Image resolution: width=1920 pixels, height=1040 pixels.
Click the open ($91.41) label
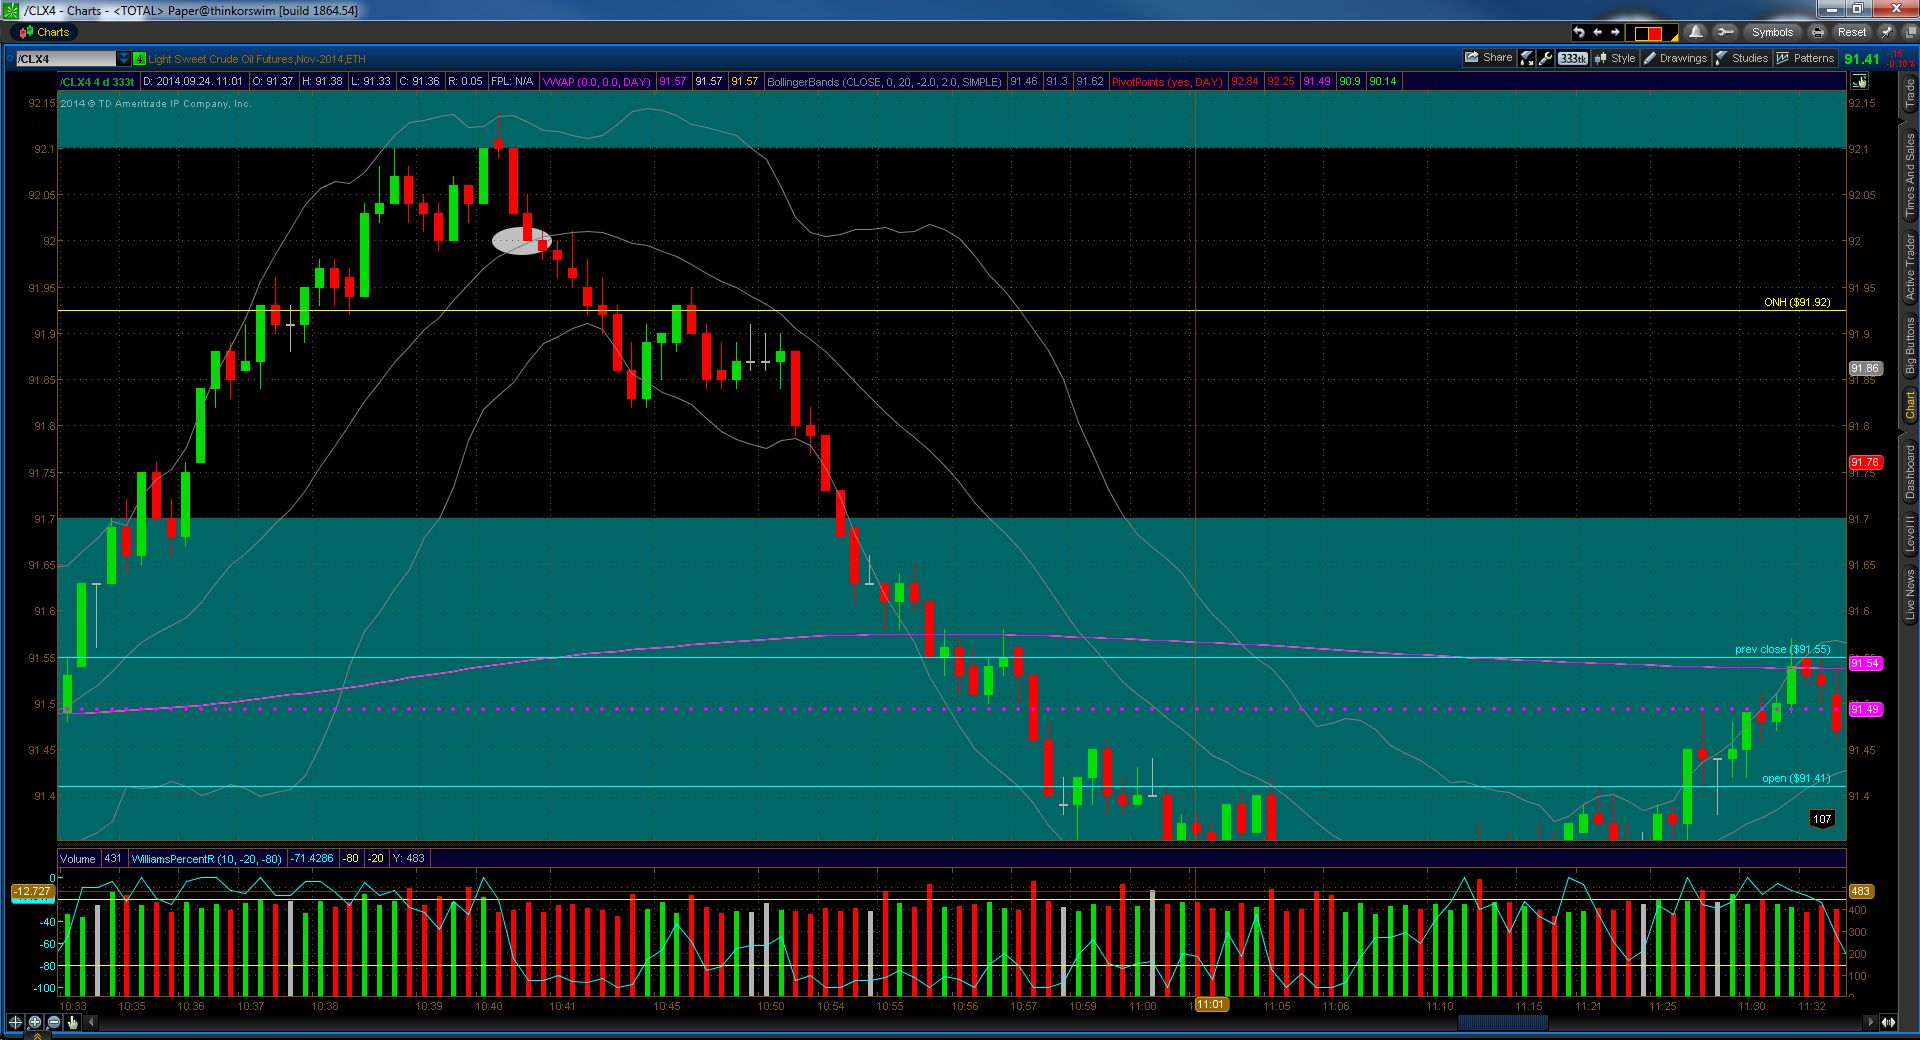click(x=1796, y=778)
